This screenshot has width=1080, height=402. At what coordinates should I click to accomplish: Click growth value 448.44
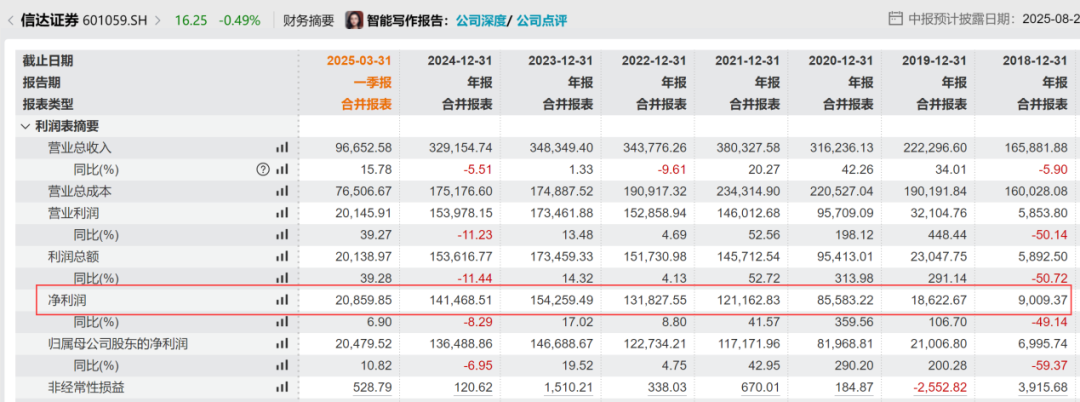coord(950,235)
